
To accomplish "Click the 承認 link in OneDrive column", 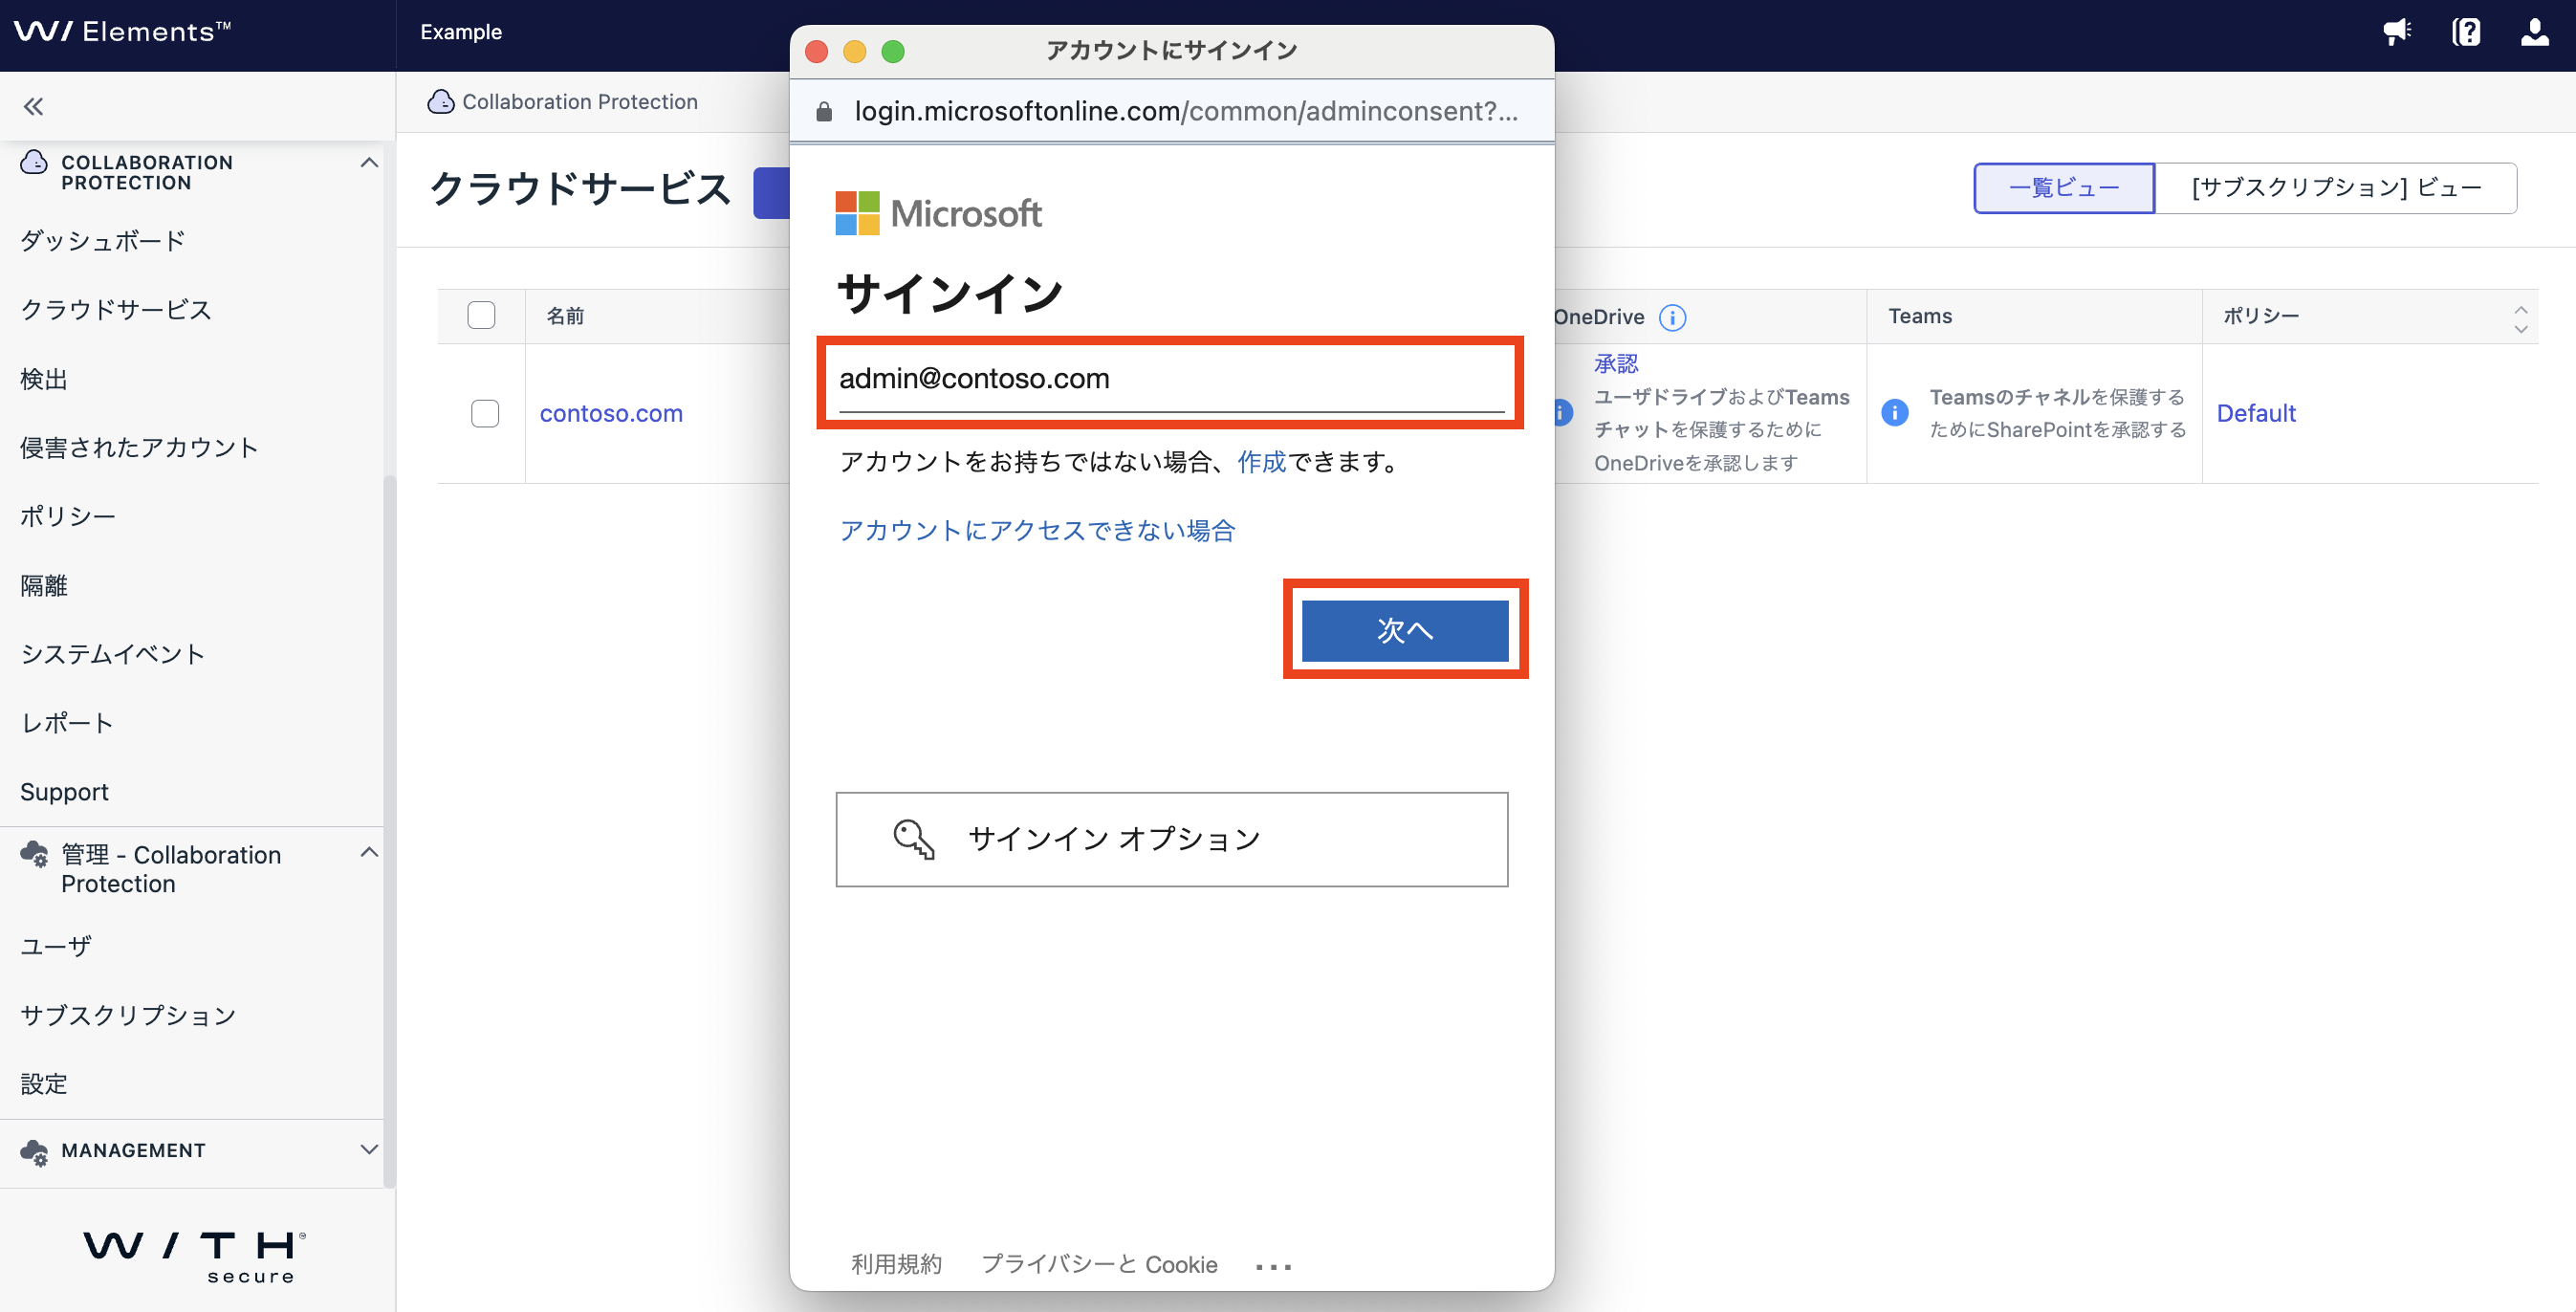I will (1616, 363).
